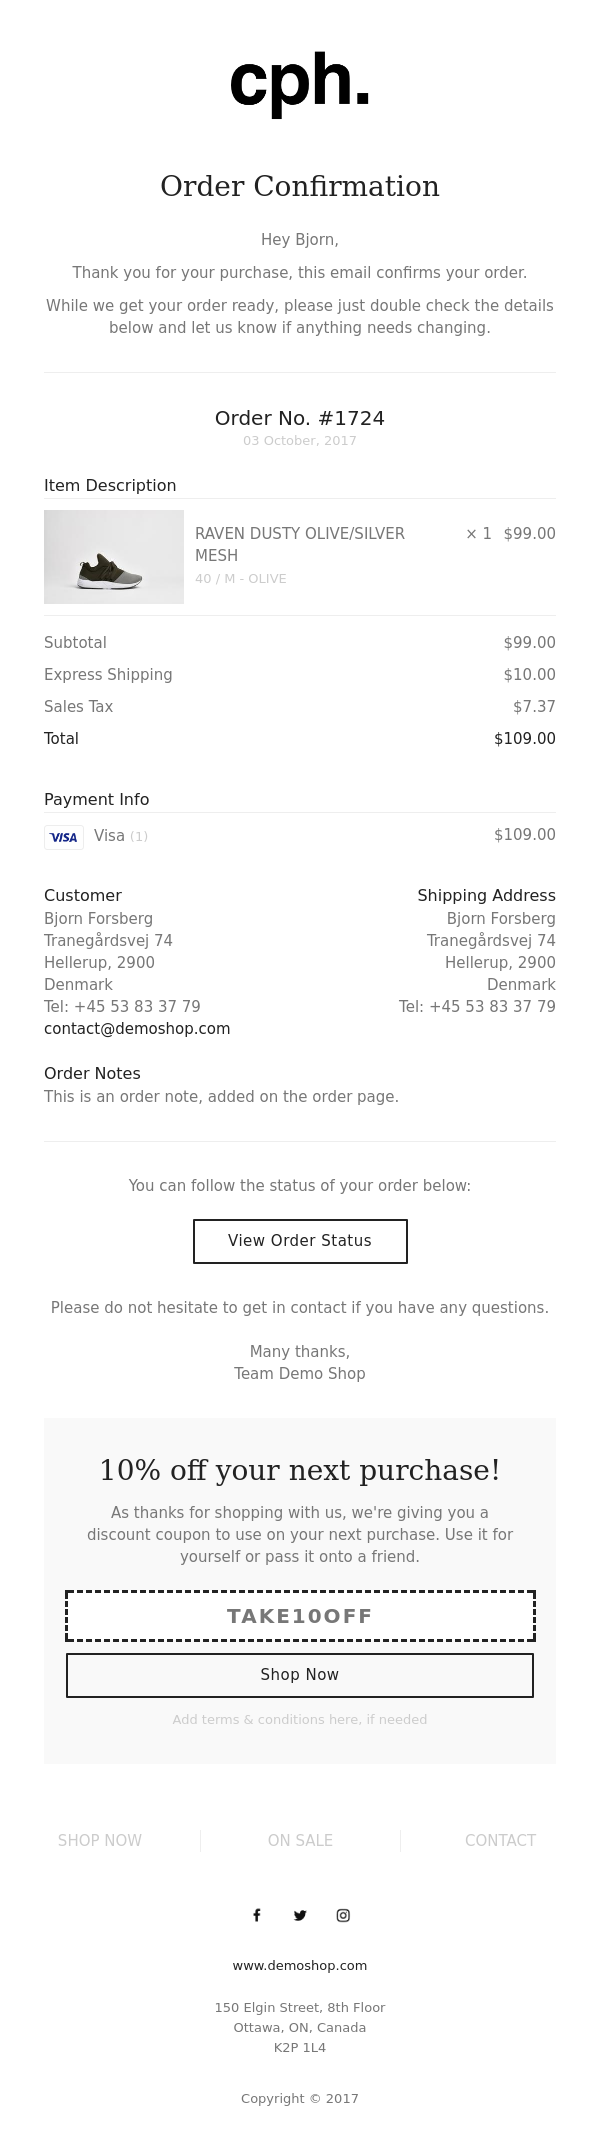This screenshot has height=2132, width=600.
Task: Select the TAKE10OFF coupon code box
Action: tap(300, 1616)
